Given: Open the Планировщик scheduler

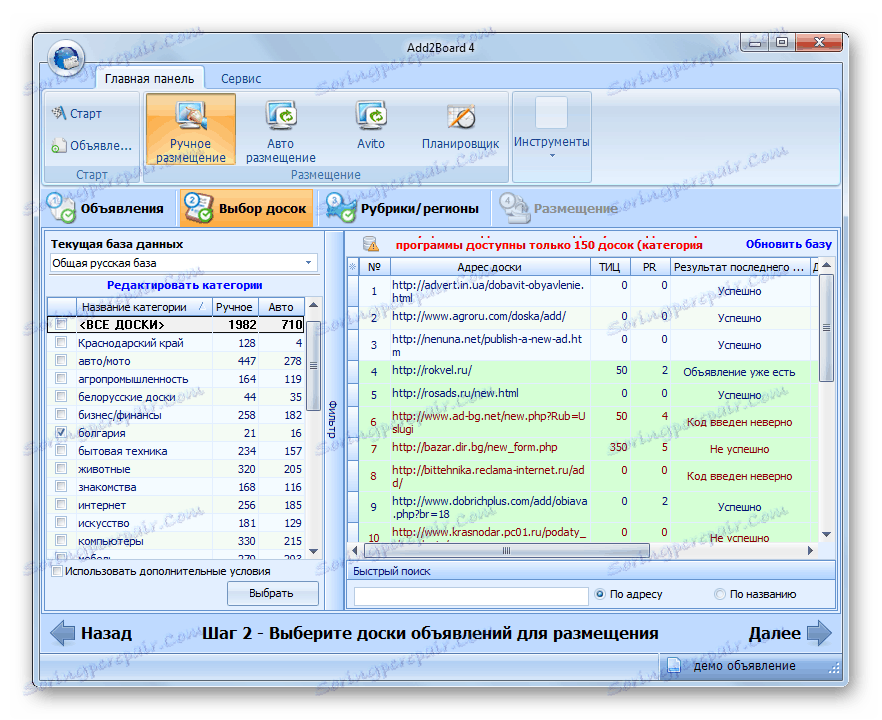Looking at the screenshot, I should tap(461, 127).
